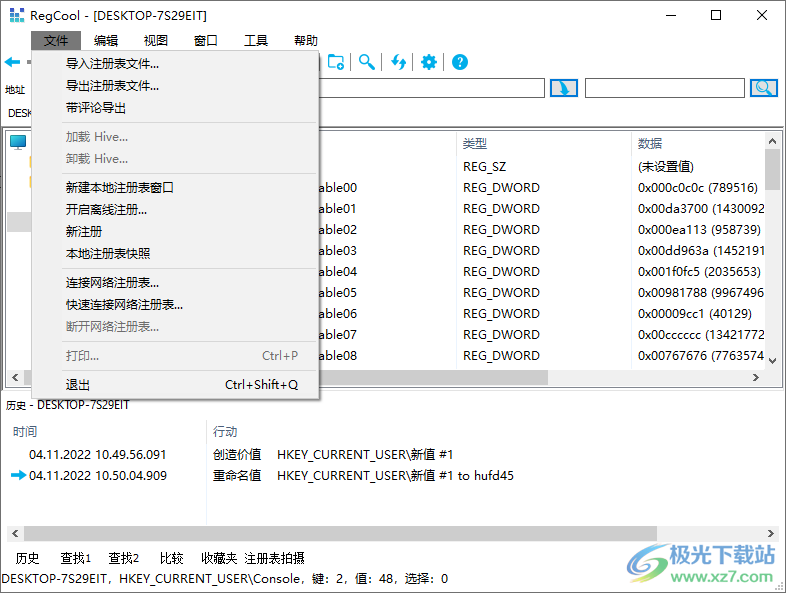Click the blue help question icon
786x593 pixels.
click(460, 62)
